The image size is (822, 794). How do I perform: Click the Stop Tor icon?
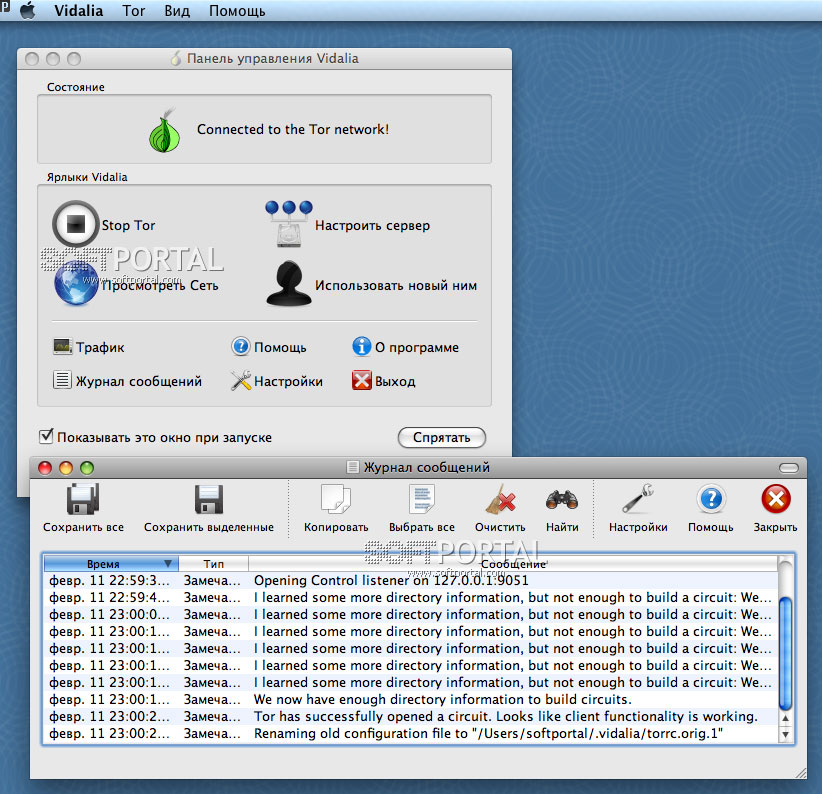75,224
